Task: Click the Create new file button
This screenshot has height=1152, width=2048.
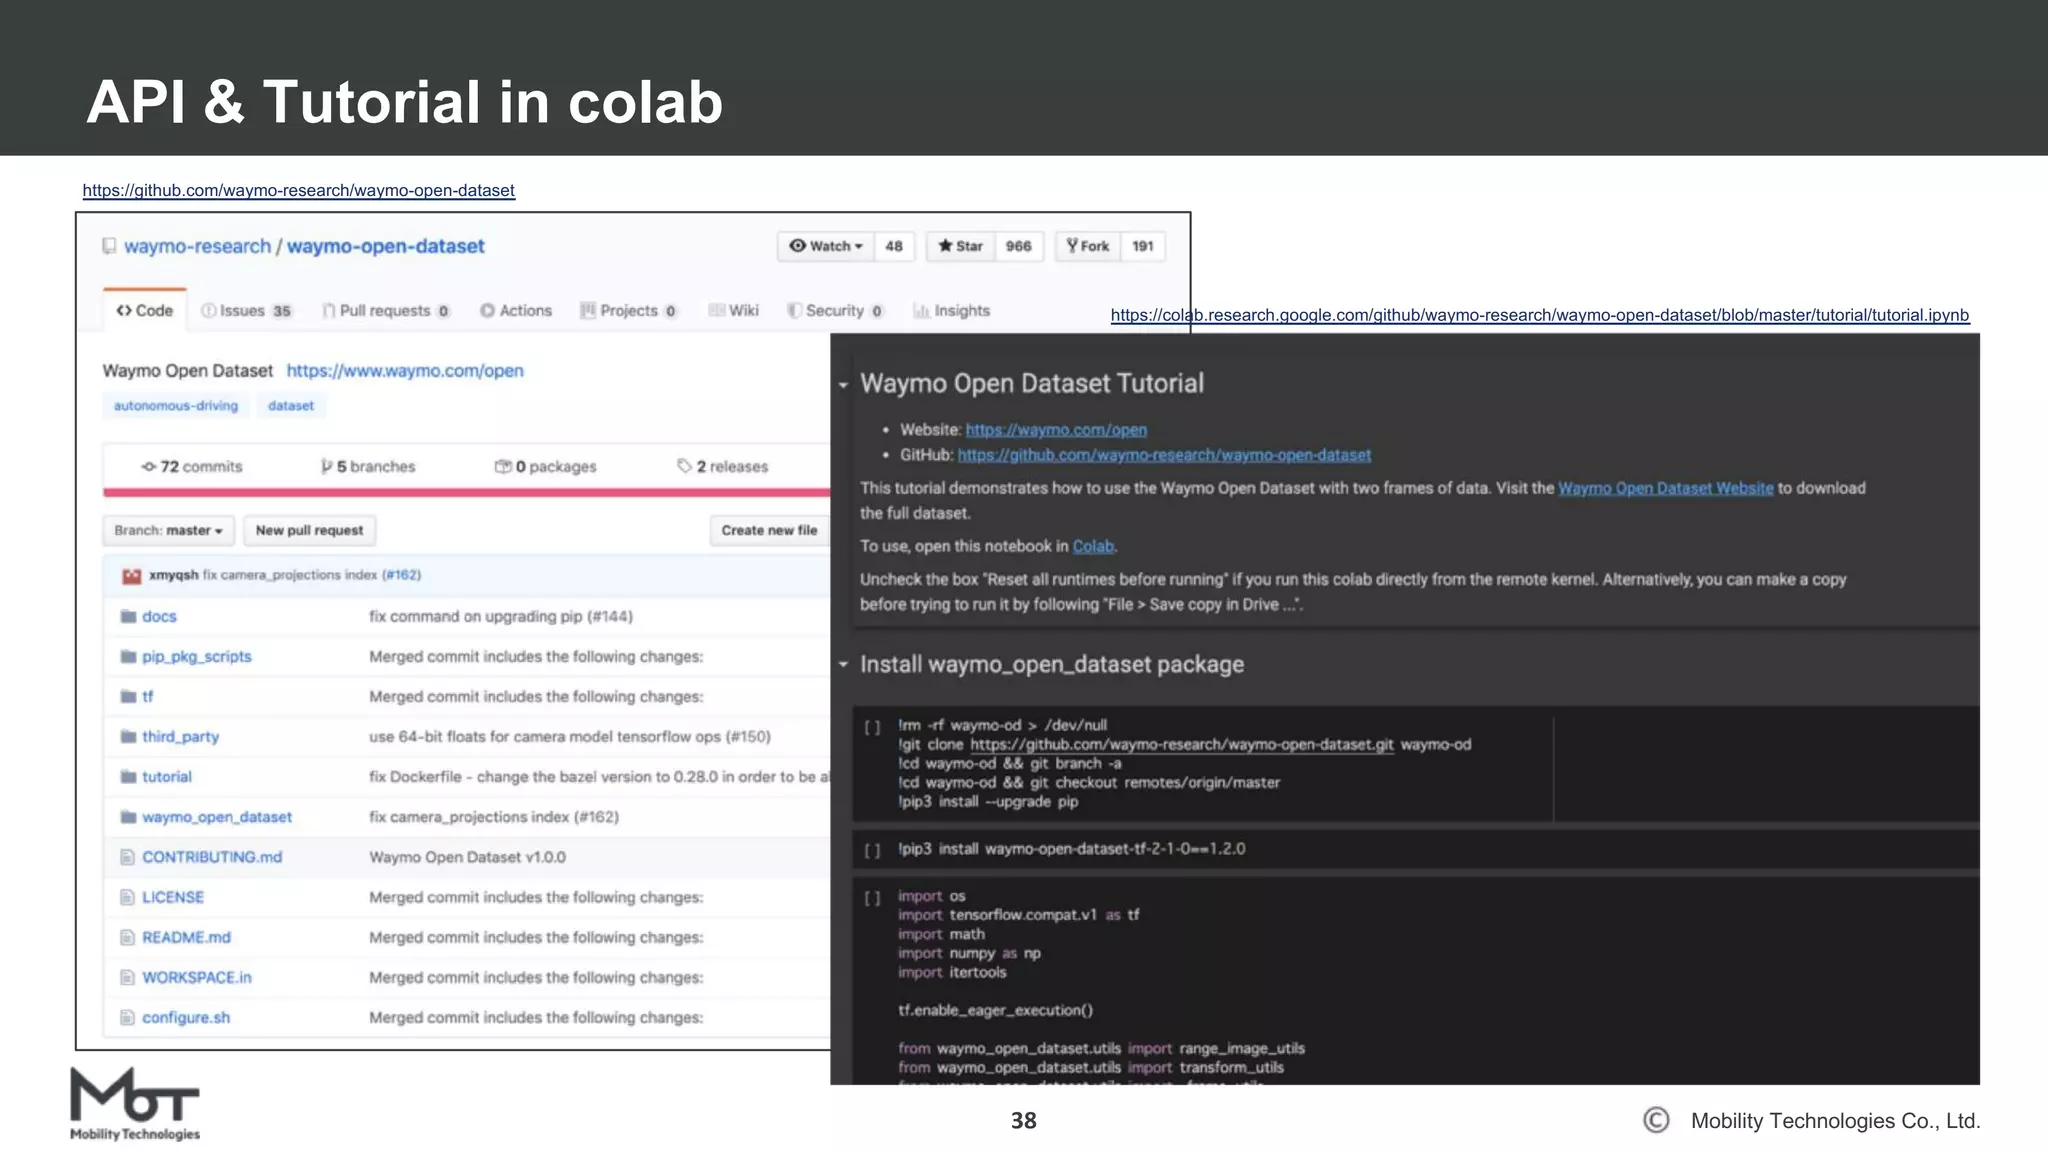Action: [x=769, y=531]
